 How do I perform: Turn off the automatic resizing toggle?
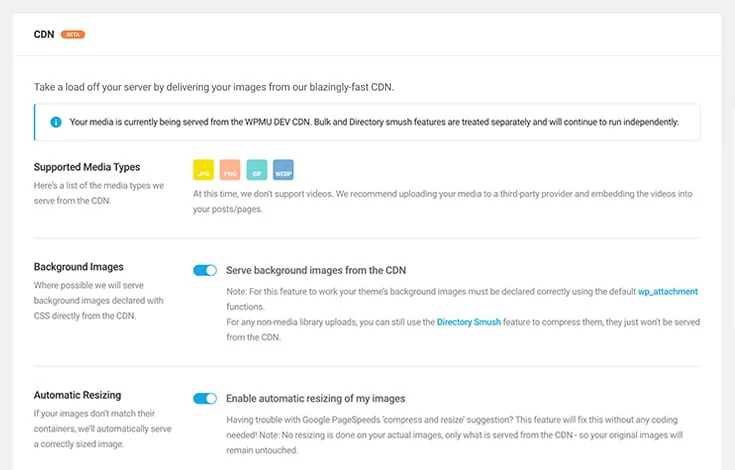click(x=205, y=398)
